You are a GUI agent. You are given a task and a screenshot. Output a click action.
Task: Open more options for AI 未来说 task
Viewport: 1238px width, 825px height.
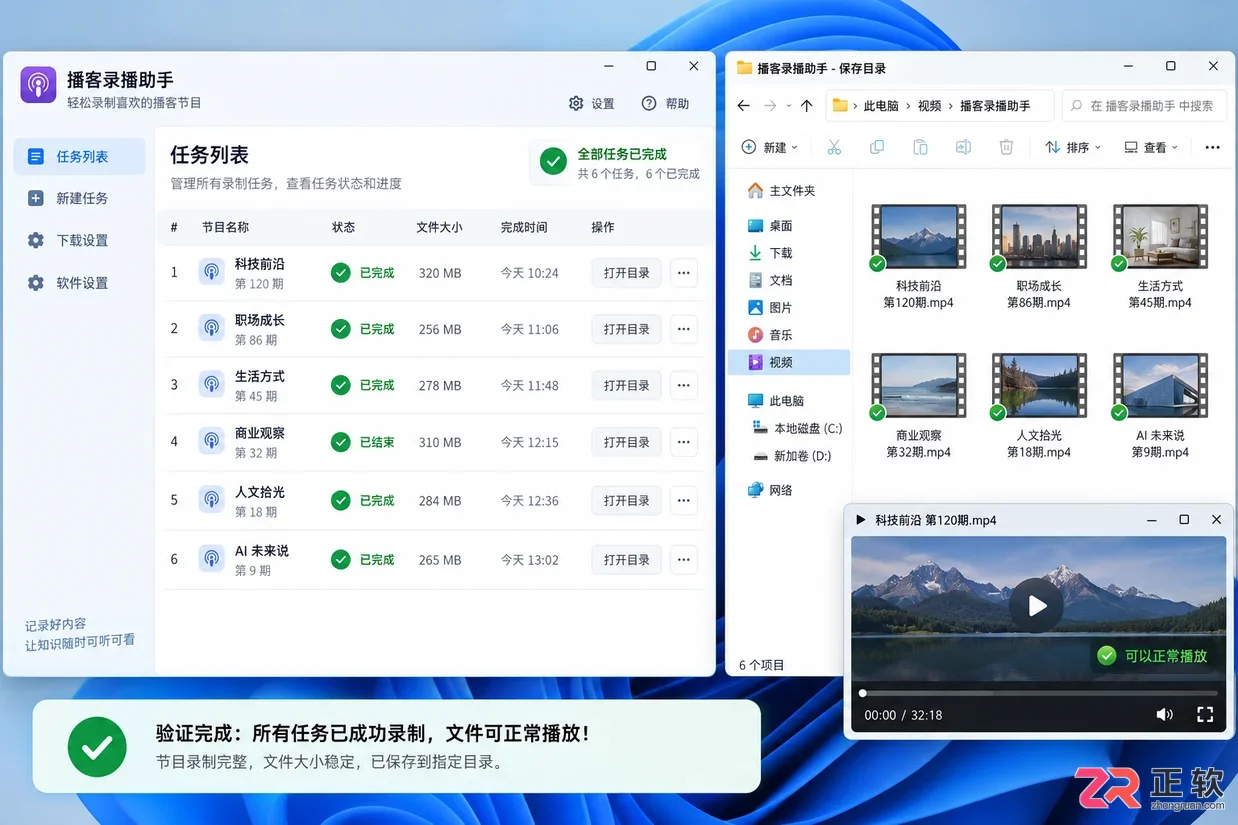point(684,560)
